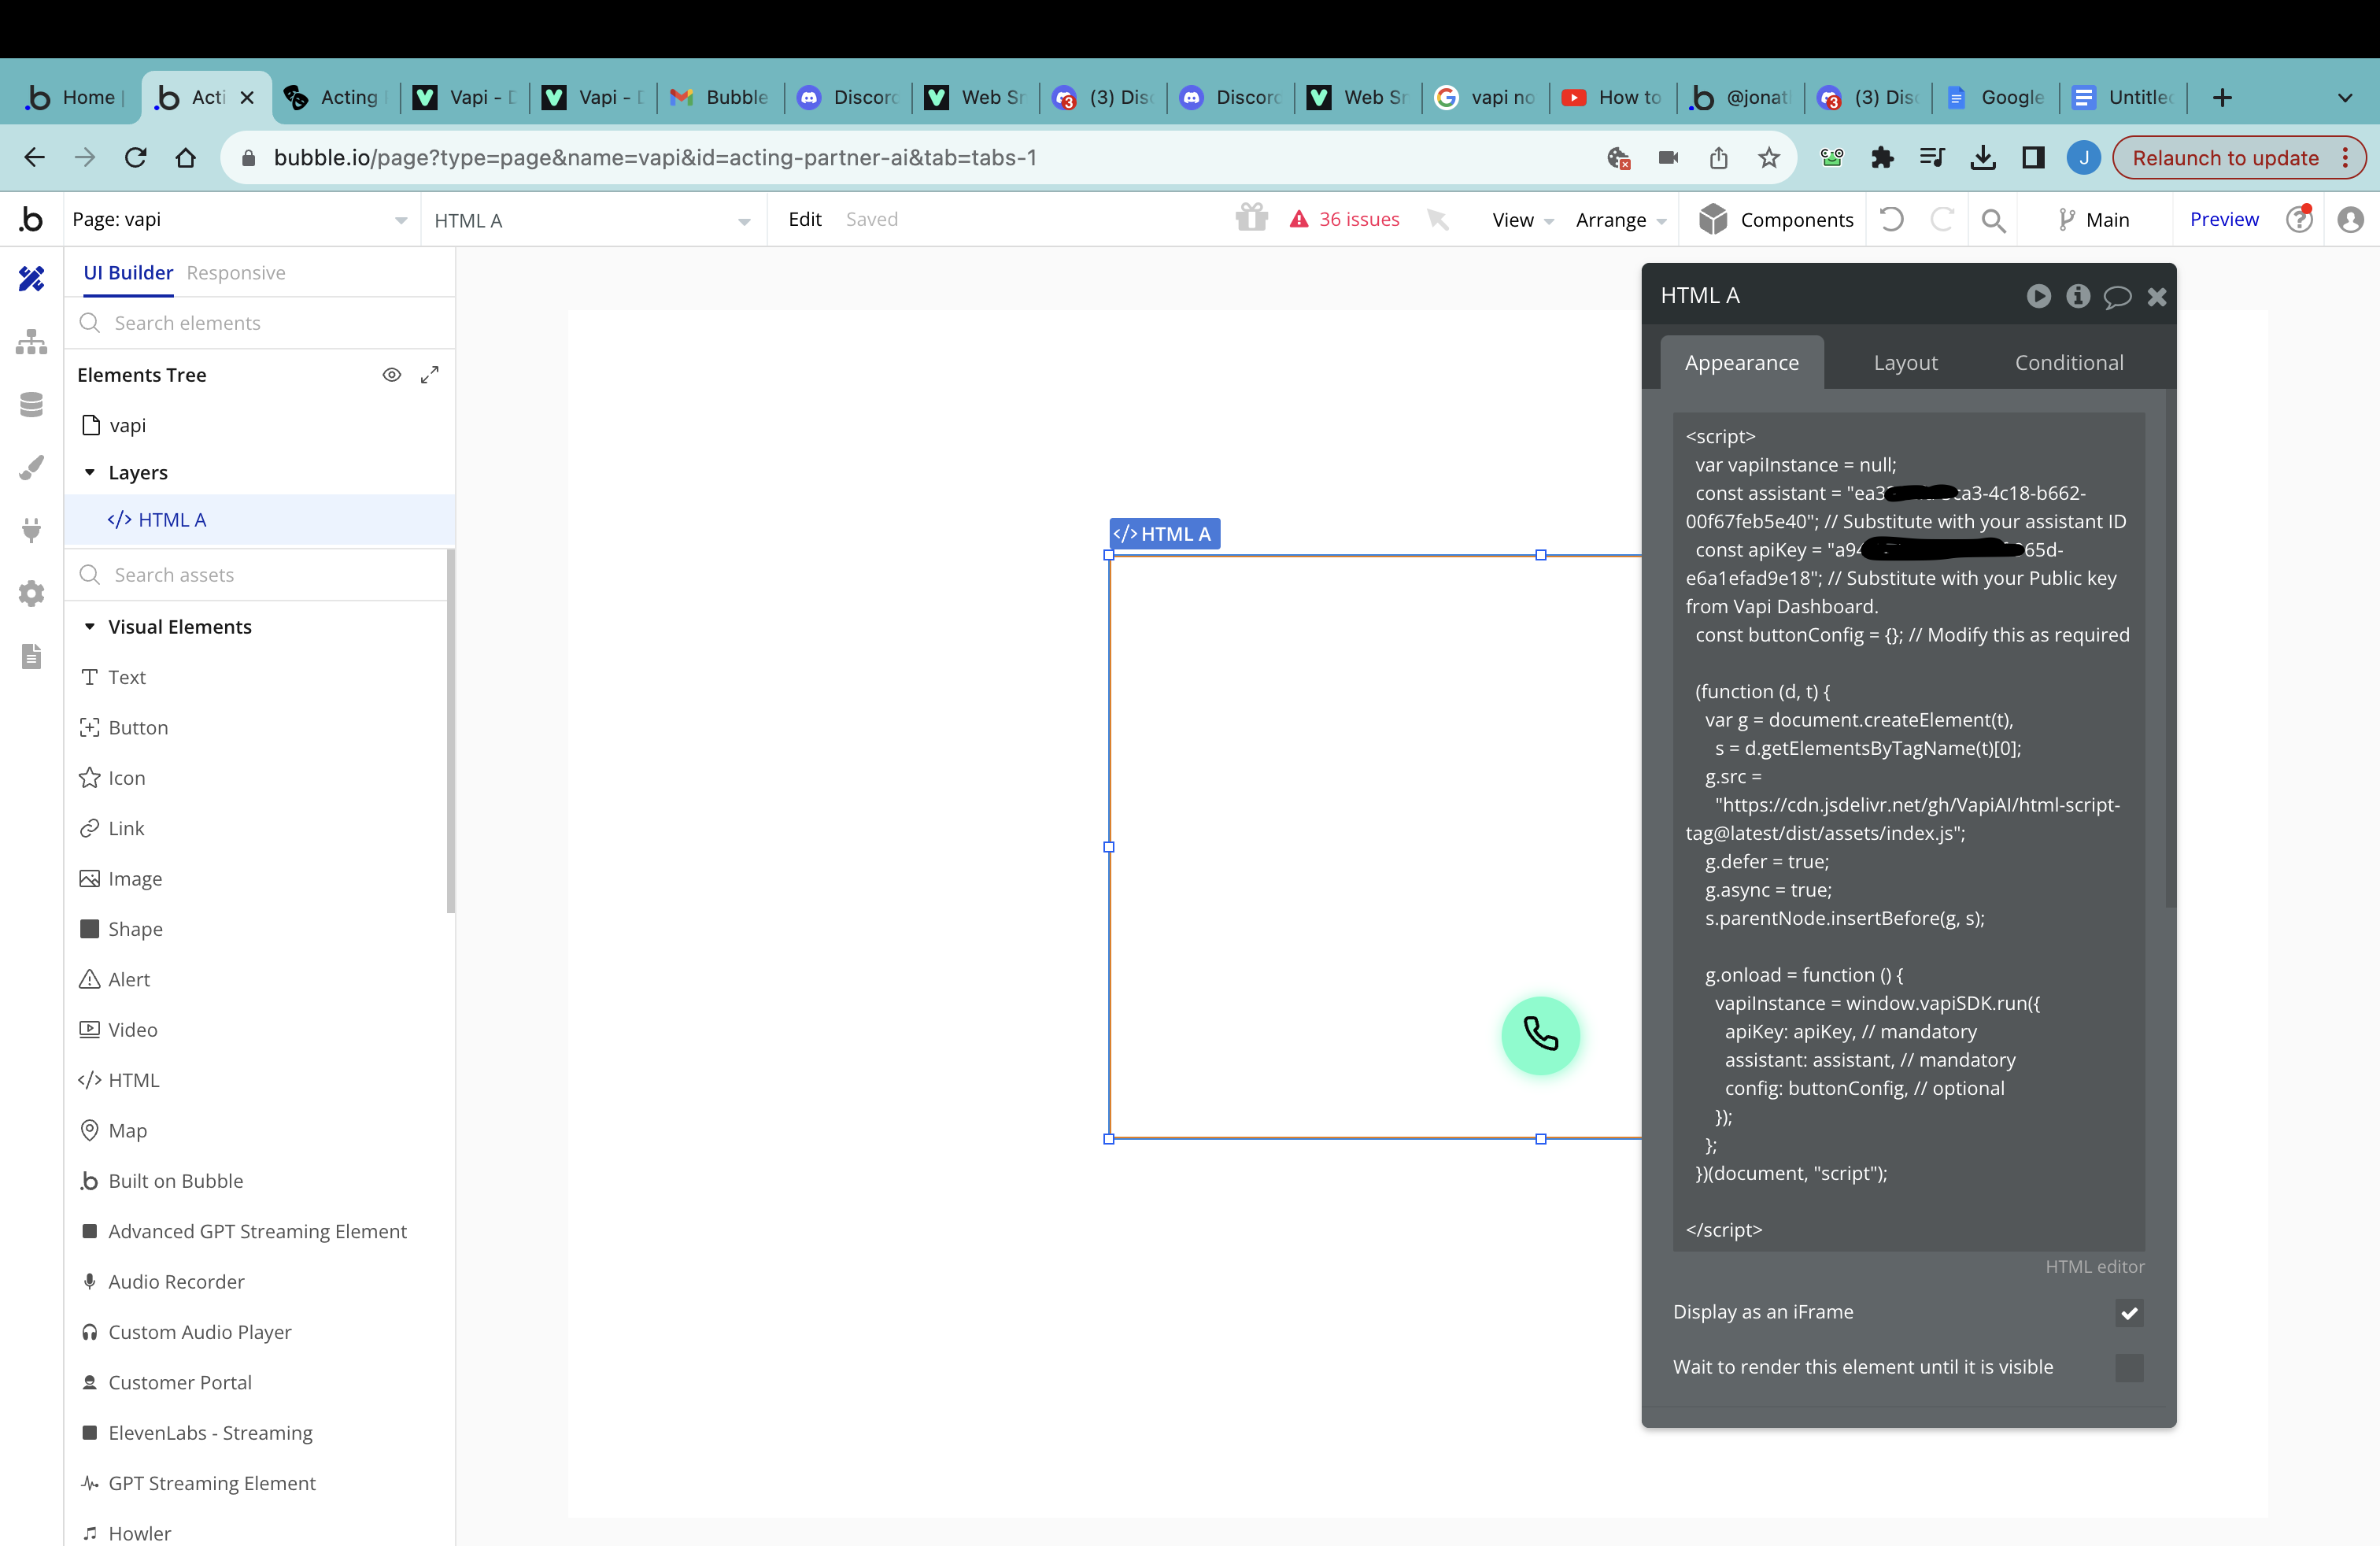Click the info icon on HTML A panel
Viewport: 2380px width, 1546px height.
(2078, 296)
